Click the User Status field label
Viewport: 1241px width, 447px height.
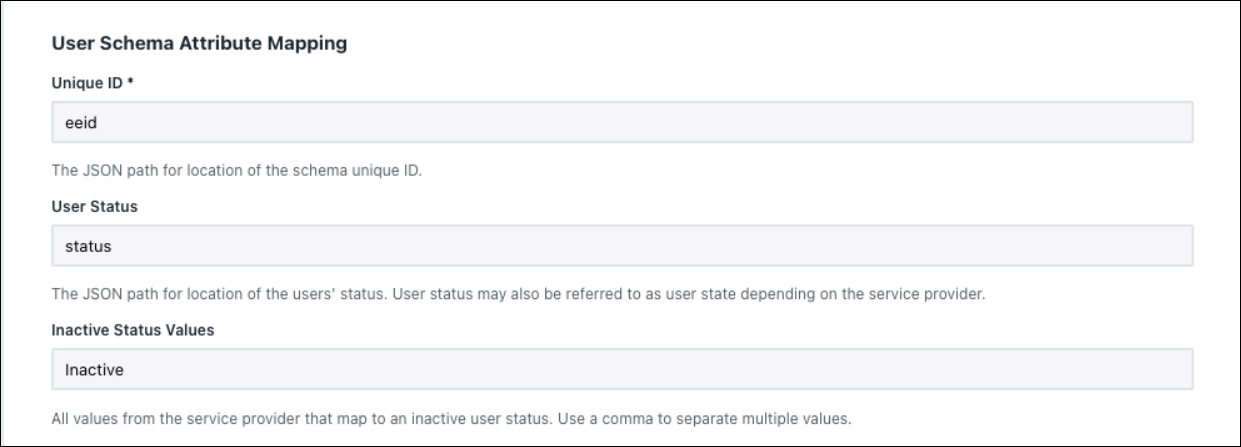86,206
